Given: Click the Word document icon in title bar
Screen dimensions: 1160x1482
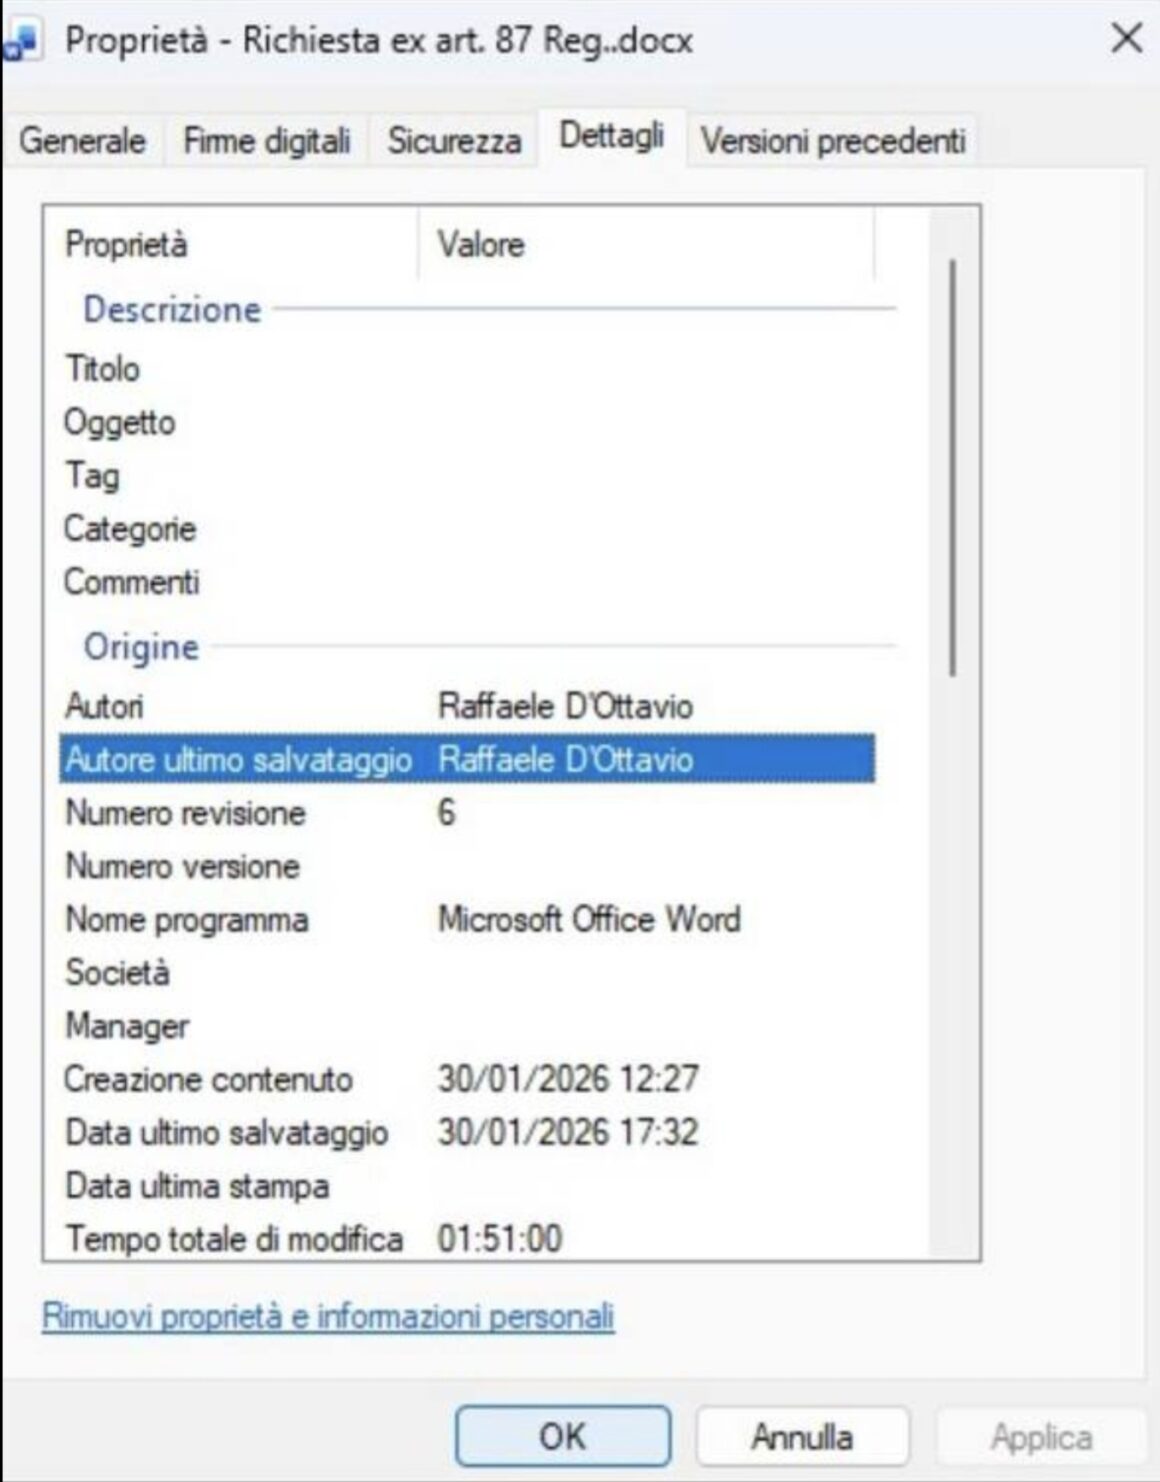Looking at the screenshot, I should tap(22, 42).
